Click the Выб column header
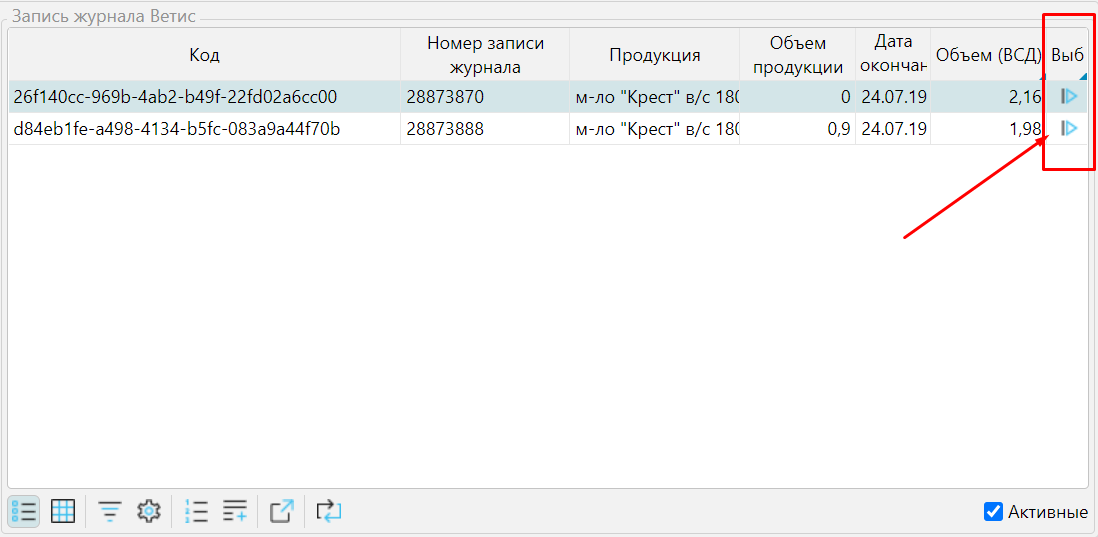 [x=1067, y=55]
